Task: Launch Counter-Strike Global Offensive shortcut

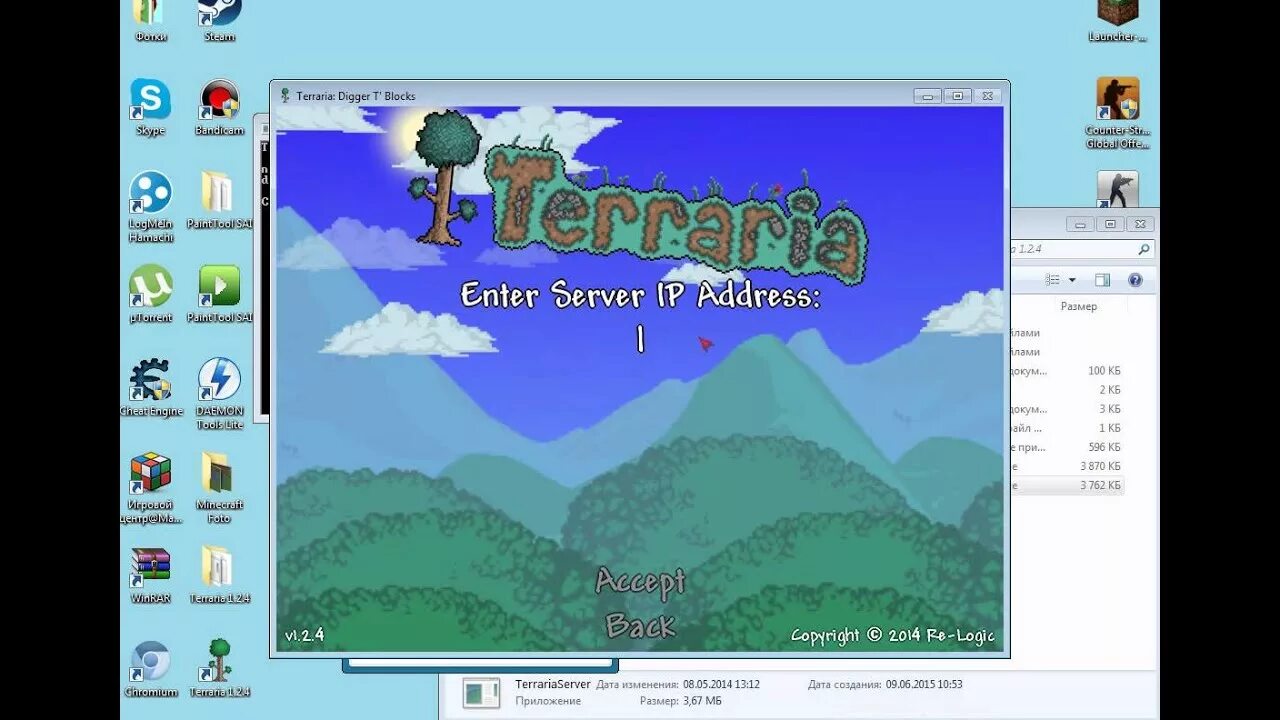Action: [1117, 113]
